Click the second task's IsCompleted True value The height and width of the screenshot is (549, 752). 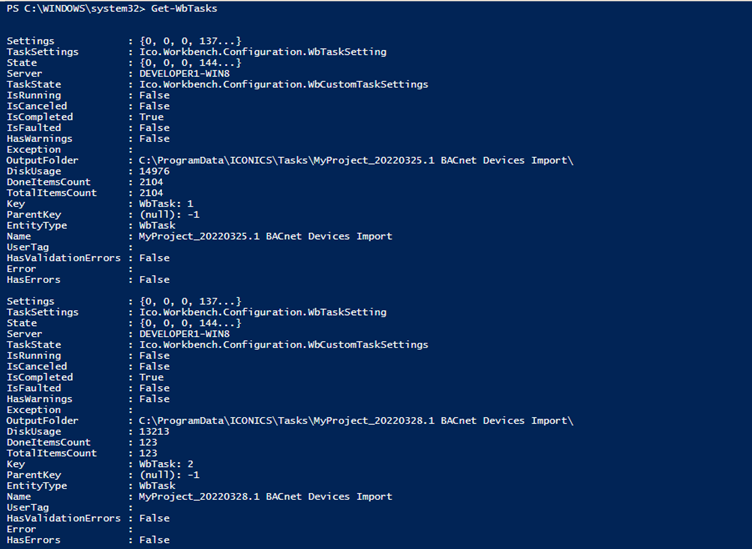click(151, 377)
